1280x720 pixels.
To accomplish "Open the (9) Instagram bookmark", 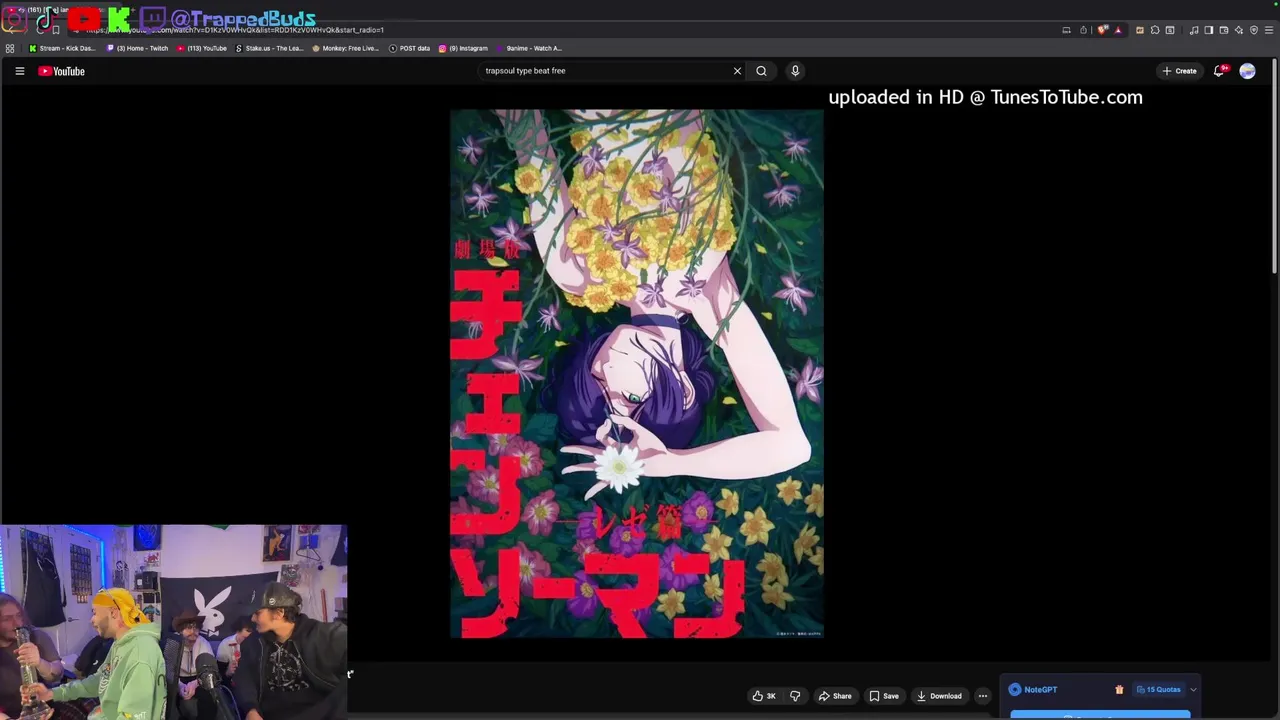I will [463, 48].
